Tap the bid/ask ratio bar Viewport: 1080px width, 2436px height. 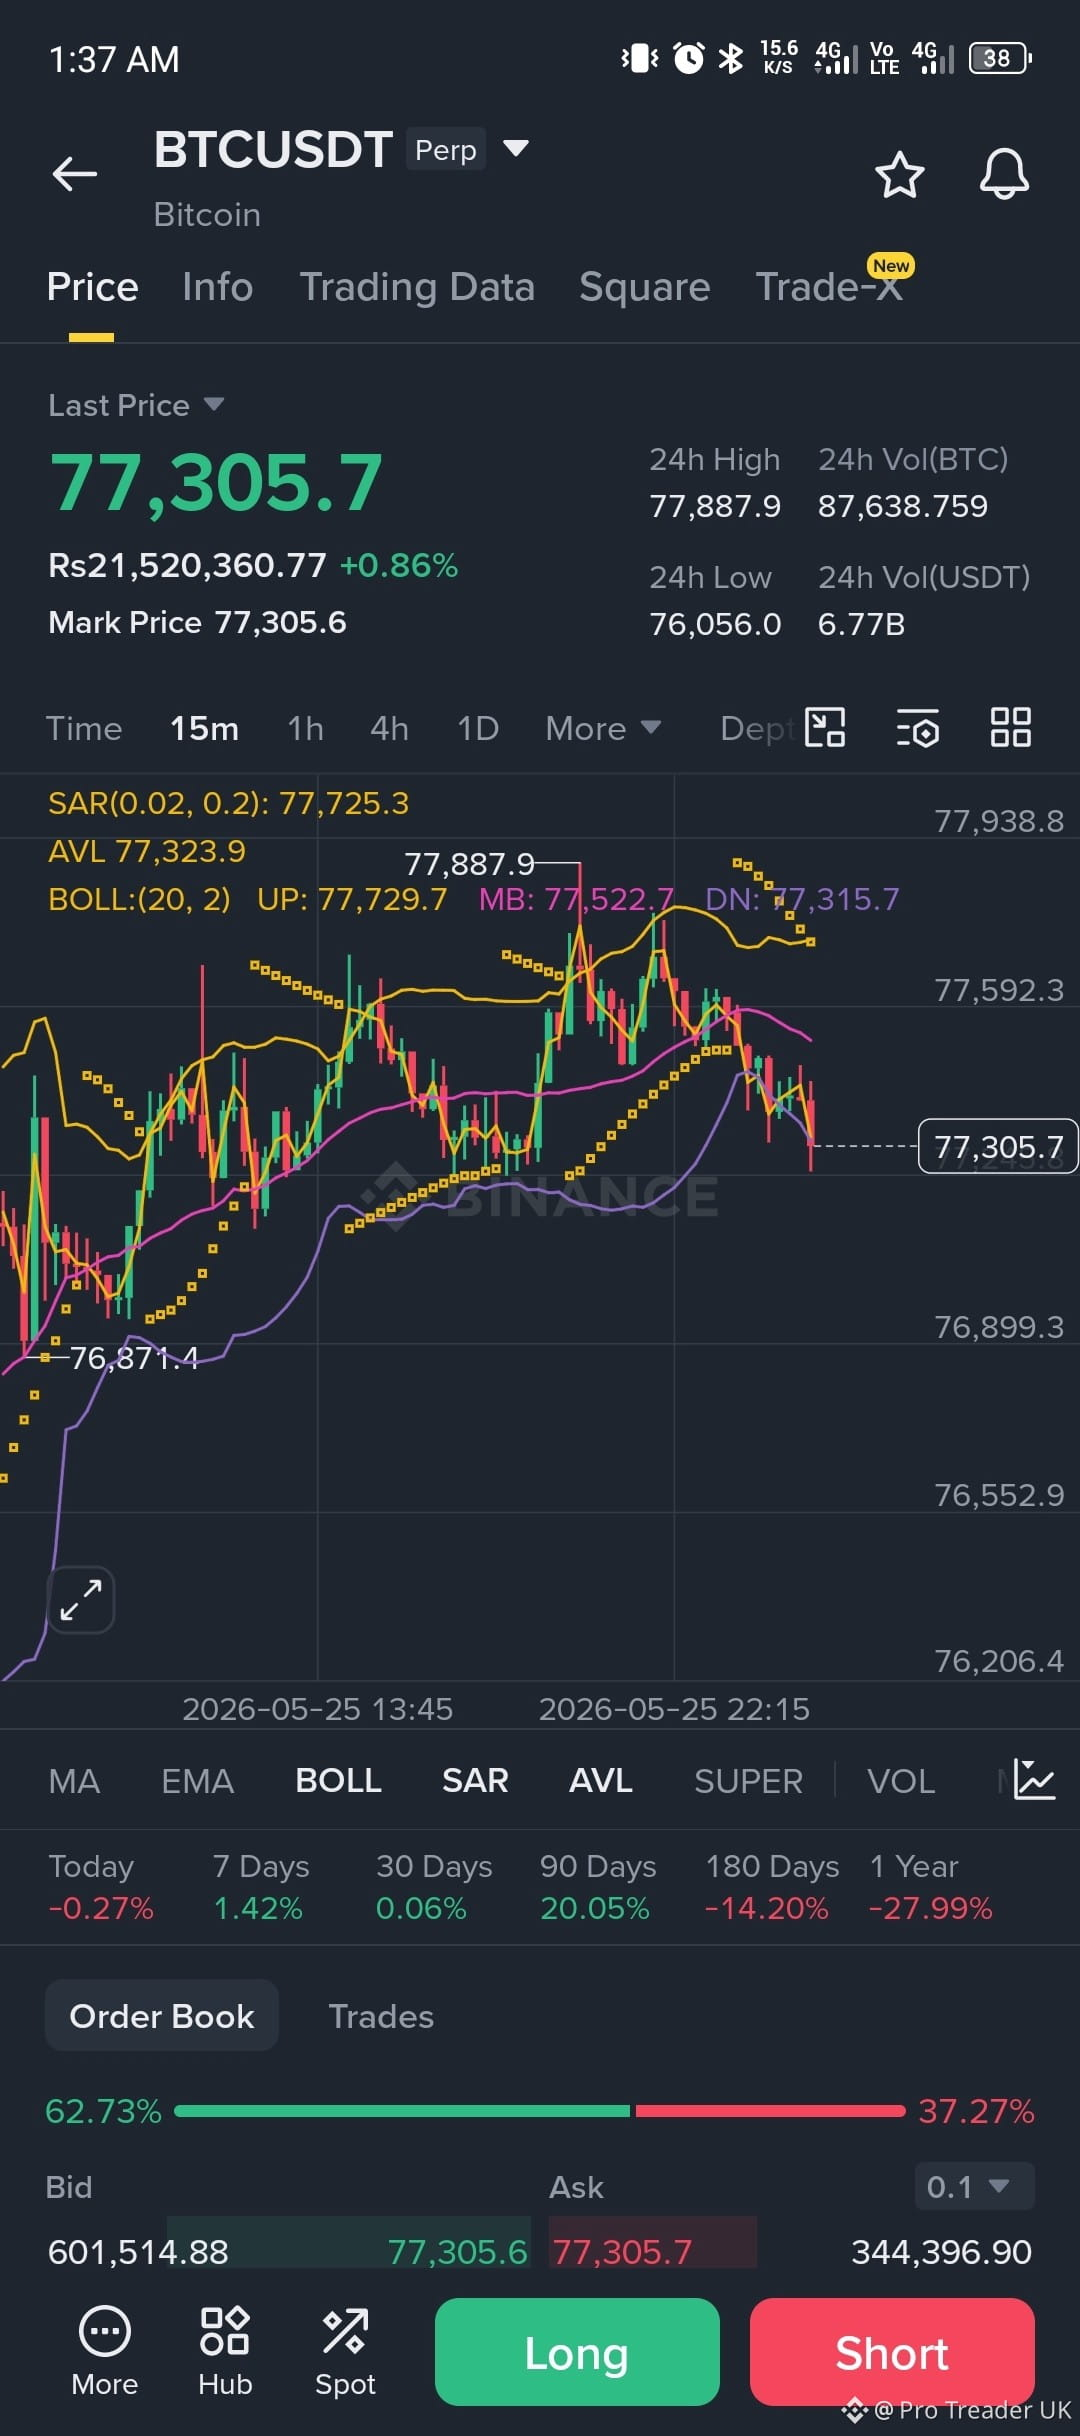point(540,2111)
